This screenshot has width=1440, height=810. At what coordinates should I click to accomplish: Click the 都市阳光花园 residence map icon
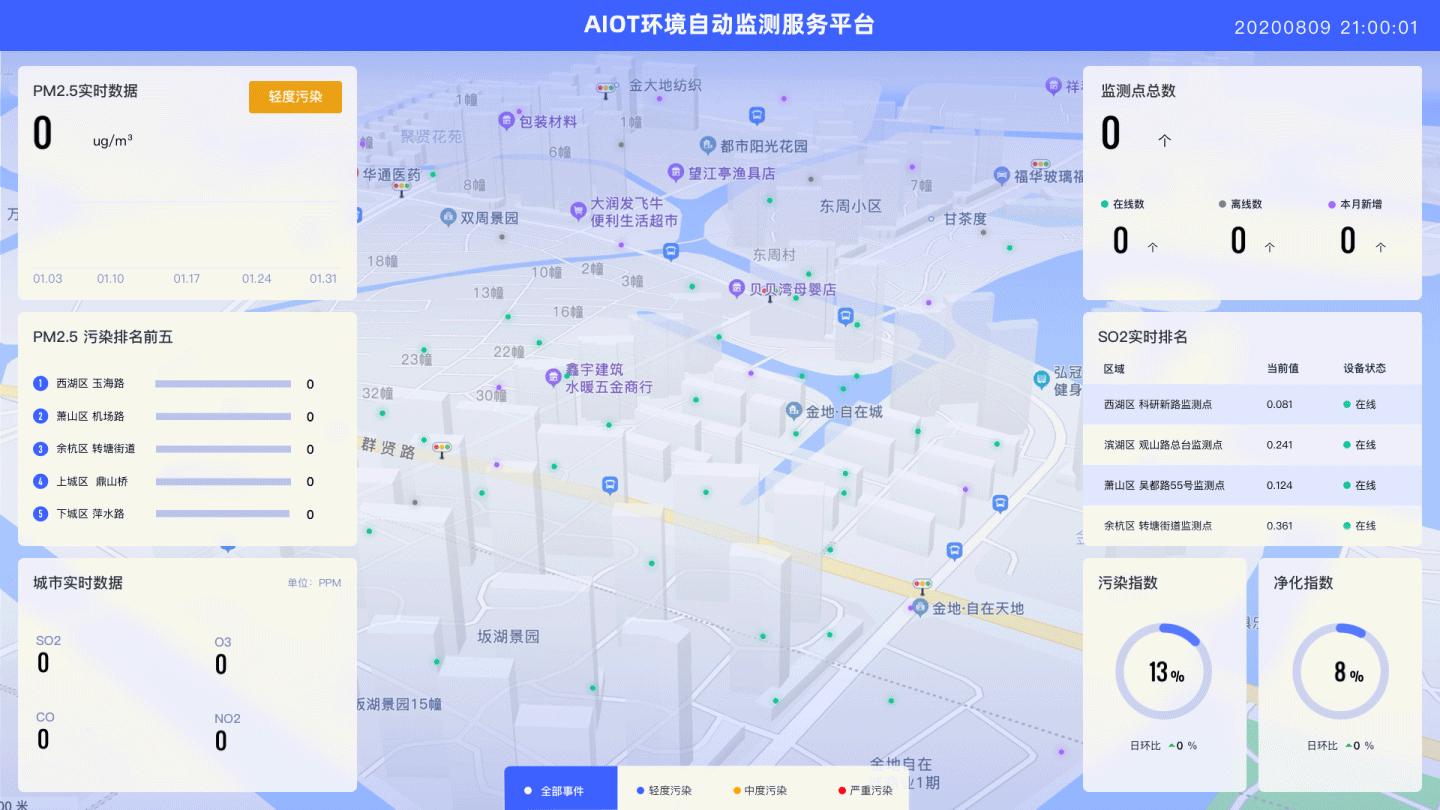tap(708, 145)
